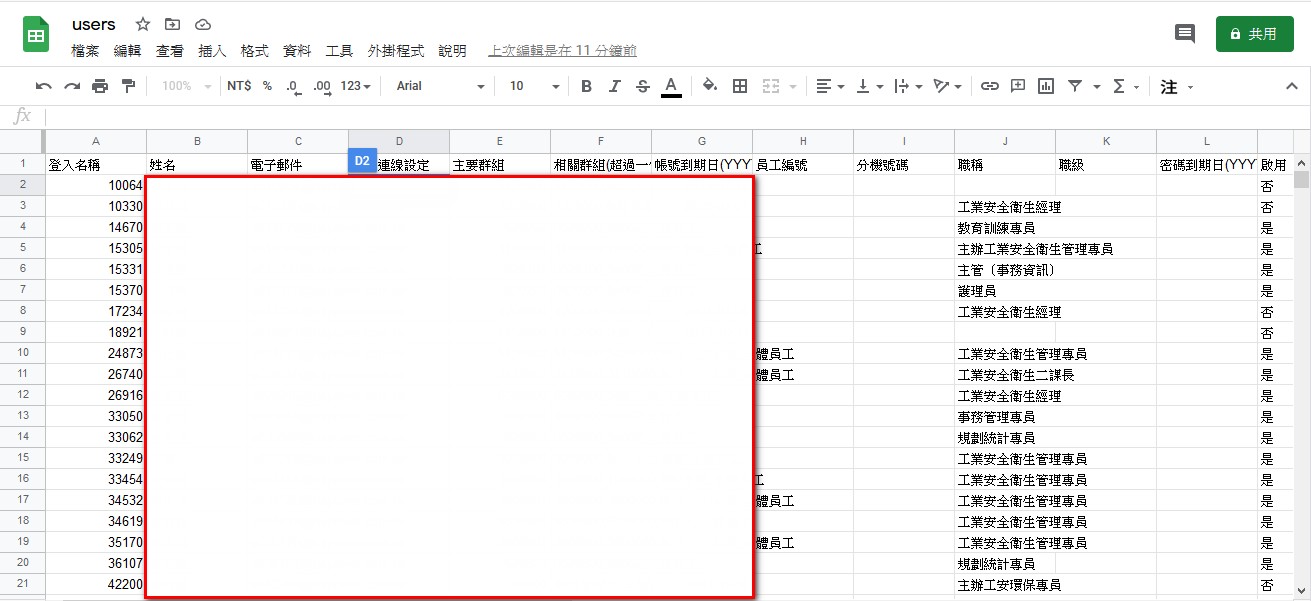
Task: Open the 外掛程式 menu
Action: point(396,51)
